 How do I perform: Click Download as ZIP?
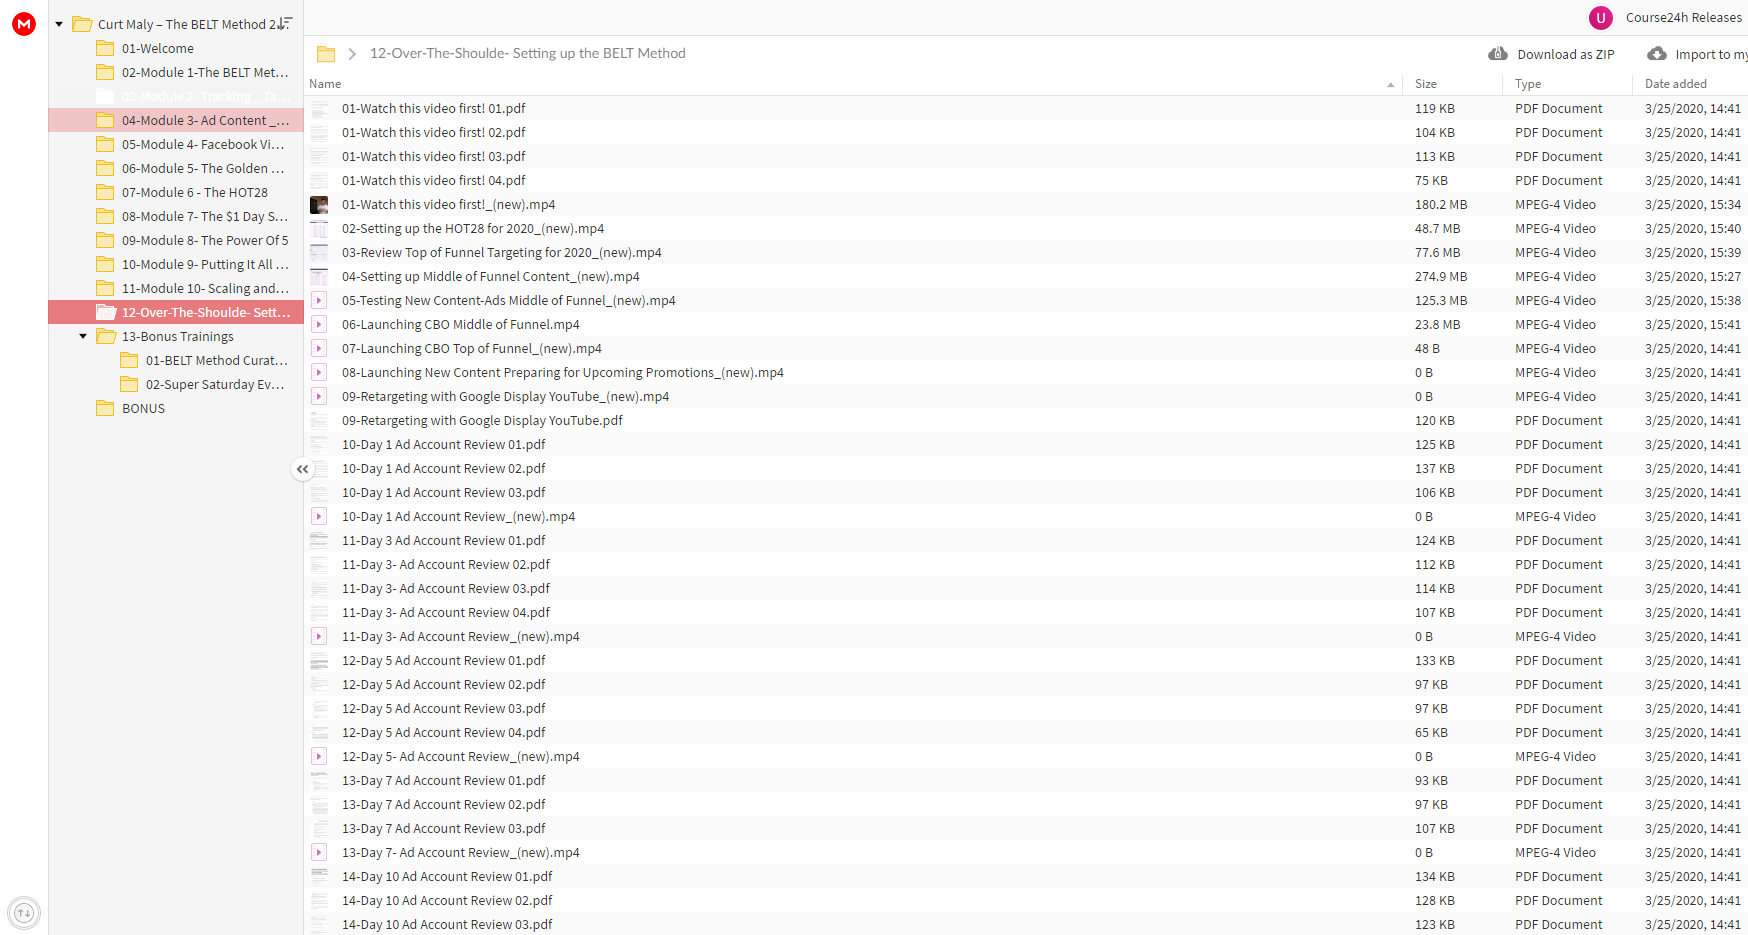click(1565, 54)
